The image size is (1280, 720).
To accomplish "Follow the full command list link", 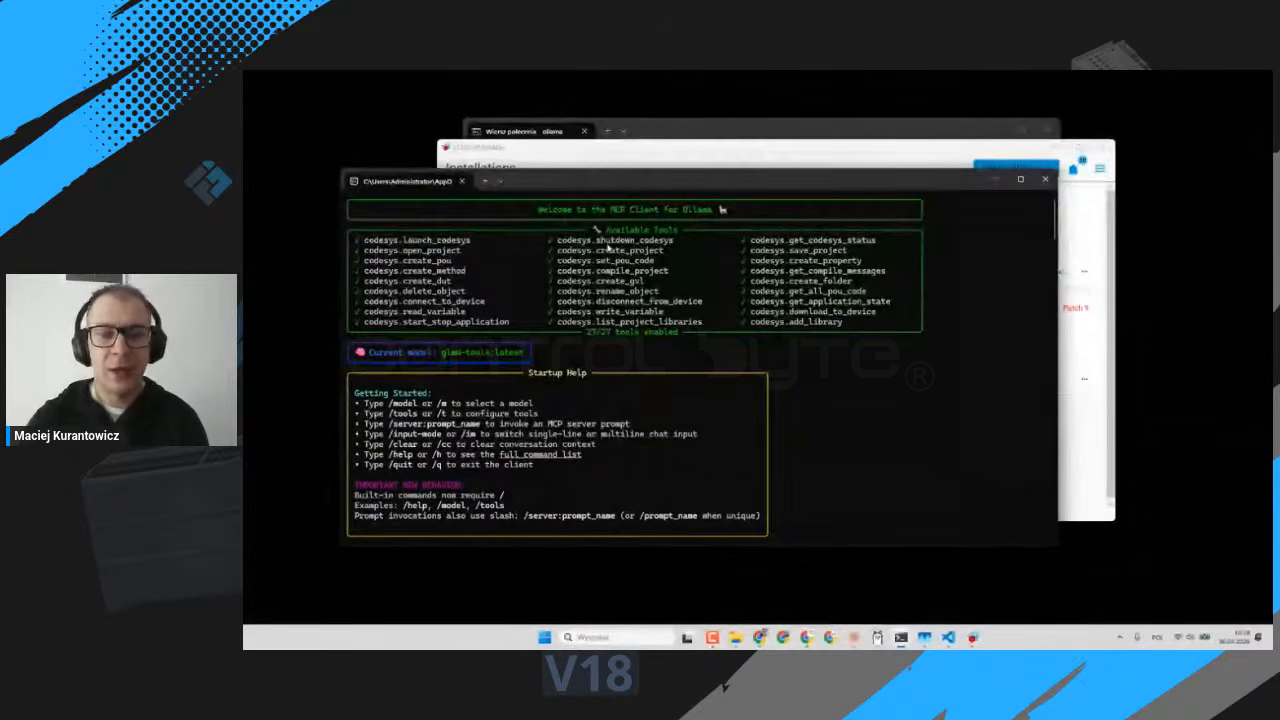I will (540, 454).
